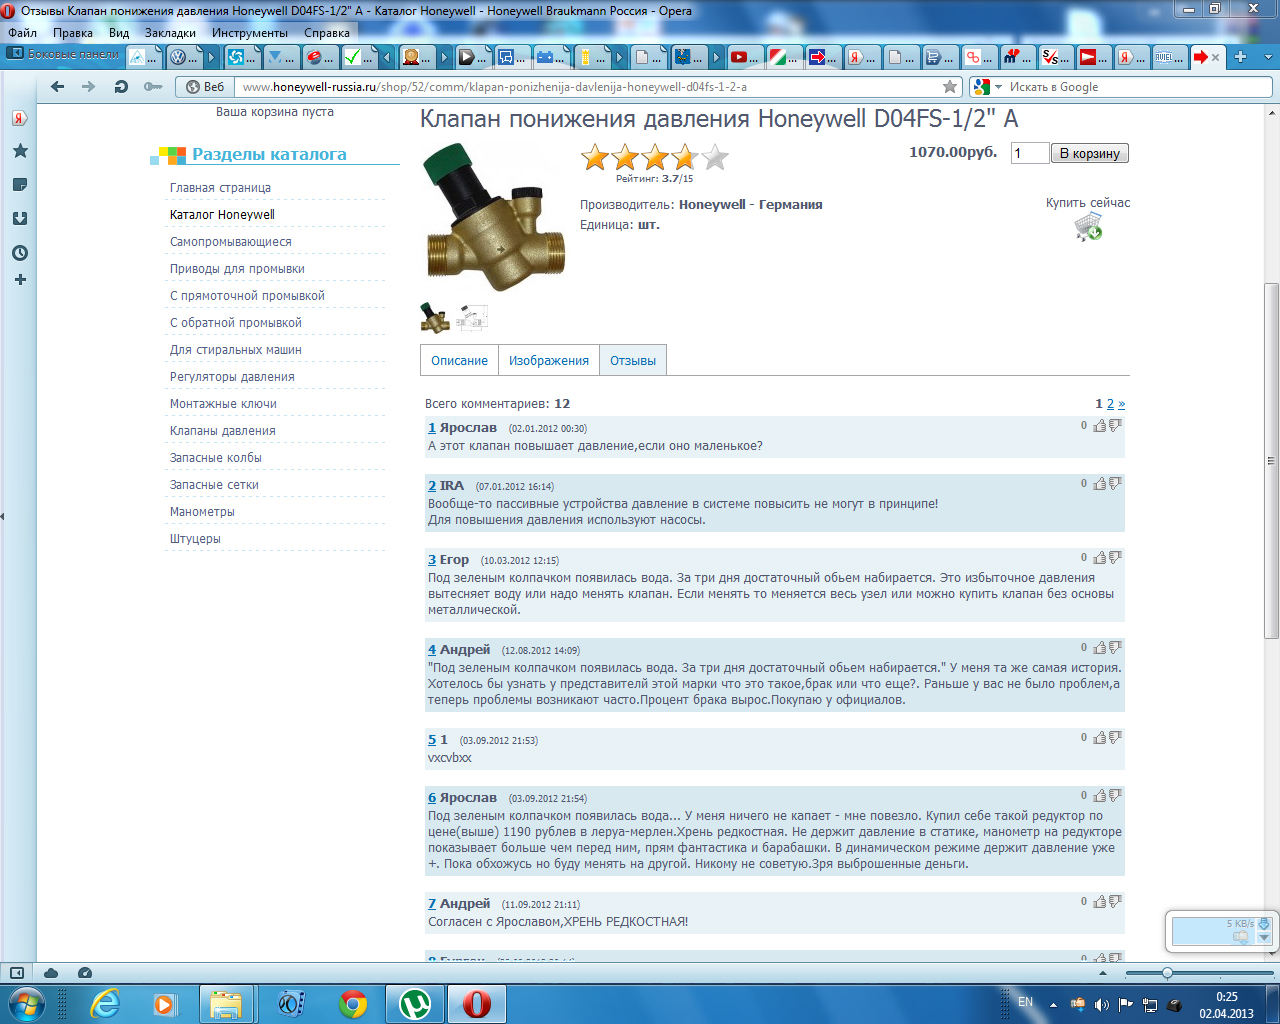Thumbs up Егор's comment
This screenshot has height=1024, width=1280.
[x=1100, y=558]
